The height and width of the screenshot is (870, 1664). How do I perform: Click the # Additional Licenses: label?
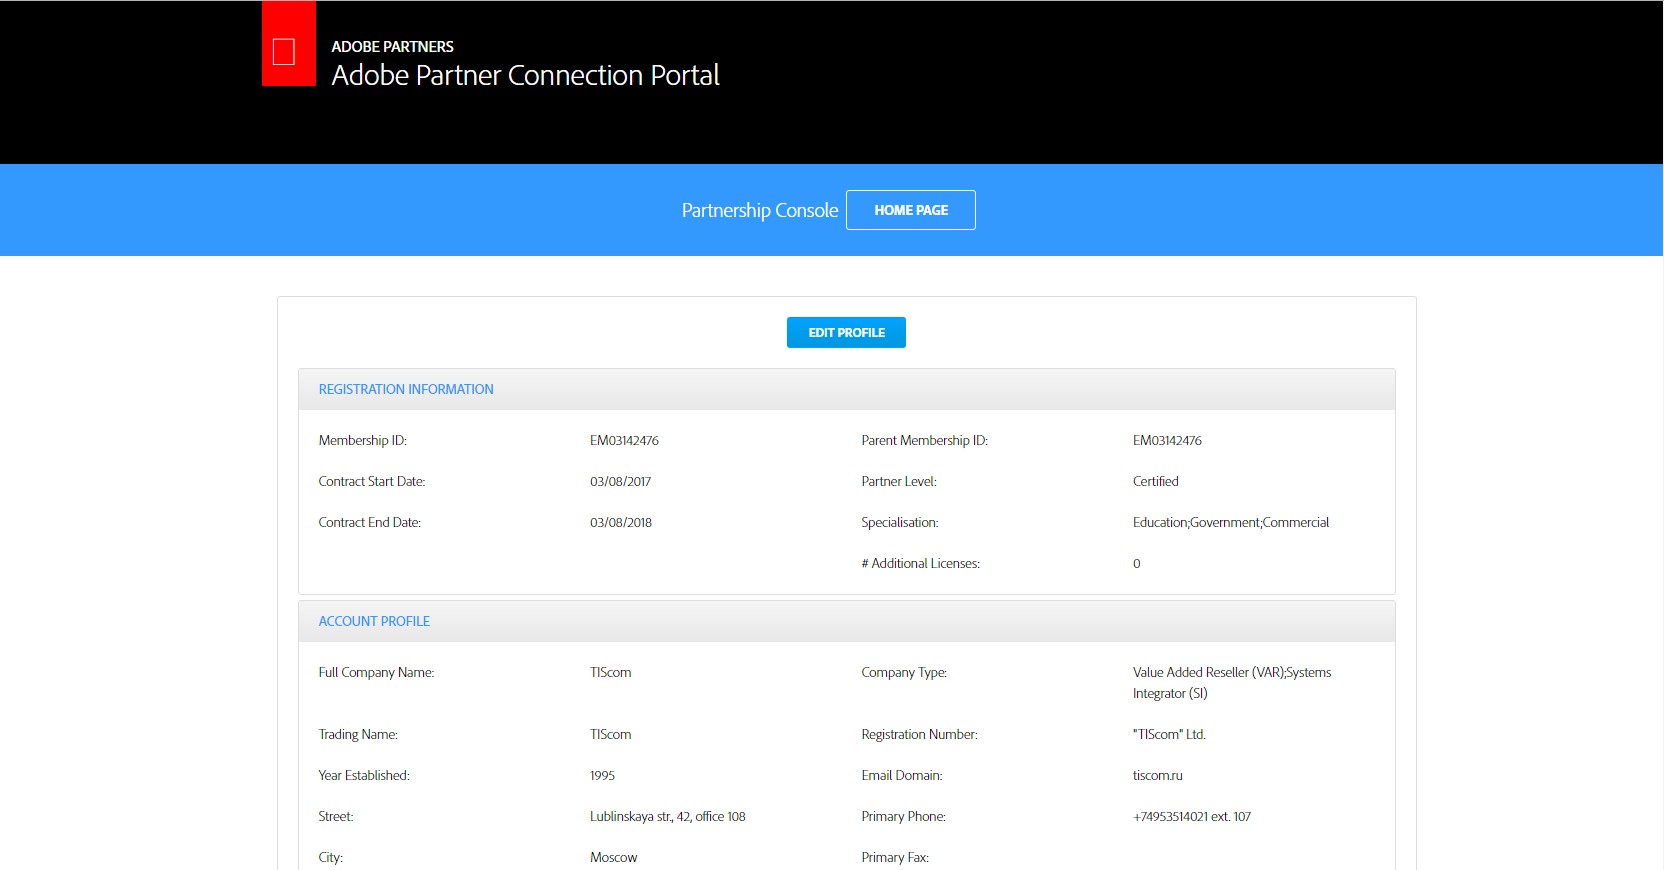click(x=921, y=563)
